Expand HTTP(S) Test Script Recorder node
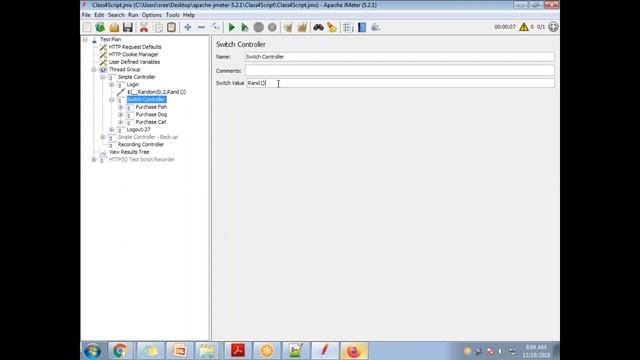Screen dimensions: 640x360 point(94,160)
